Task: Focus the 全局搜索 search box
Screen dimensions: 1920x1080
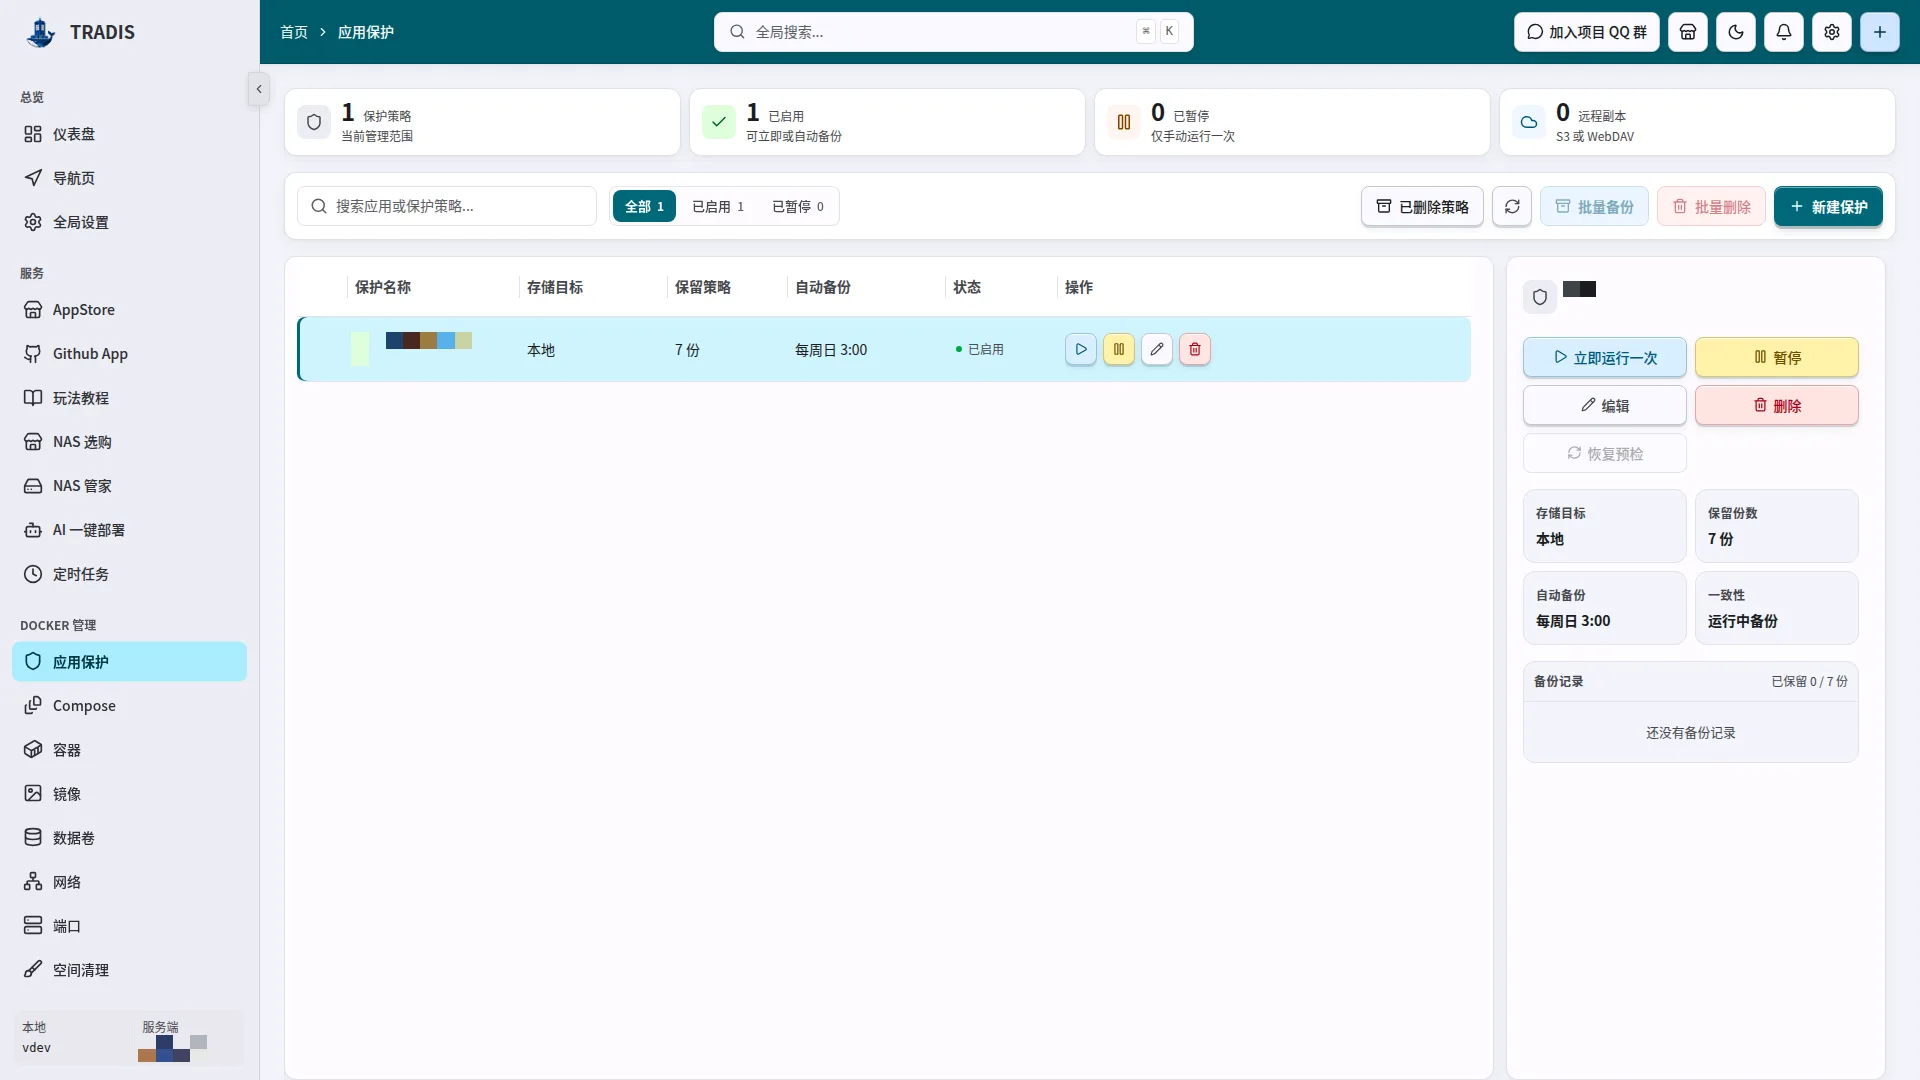Action: [953, 32]
